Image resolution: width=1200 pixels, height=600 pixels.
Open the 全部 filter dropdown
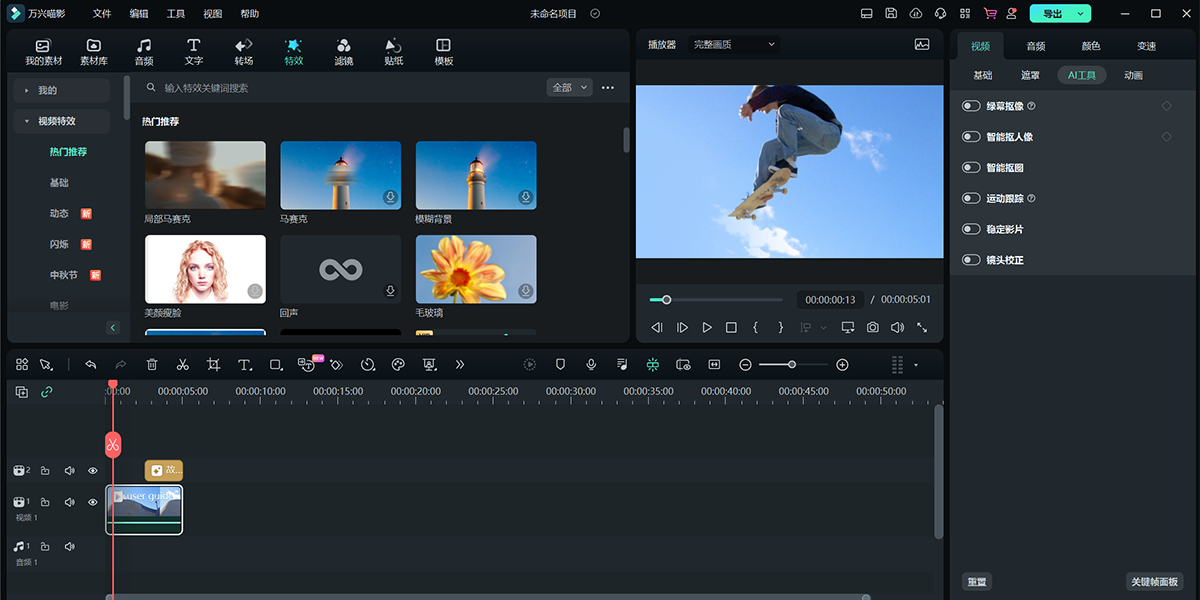(569, 88)
